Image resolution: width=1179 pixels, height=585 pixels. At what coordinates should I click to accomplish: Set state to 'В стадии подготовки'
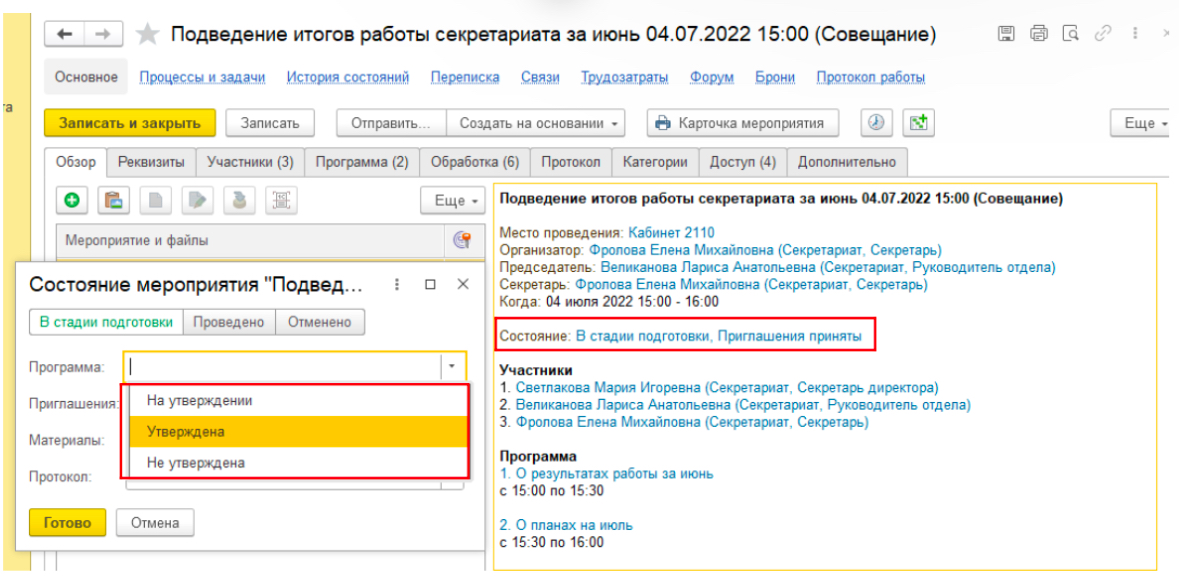pyautogui.click(x=106, y=322)
